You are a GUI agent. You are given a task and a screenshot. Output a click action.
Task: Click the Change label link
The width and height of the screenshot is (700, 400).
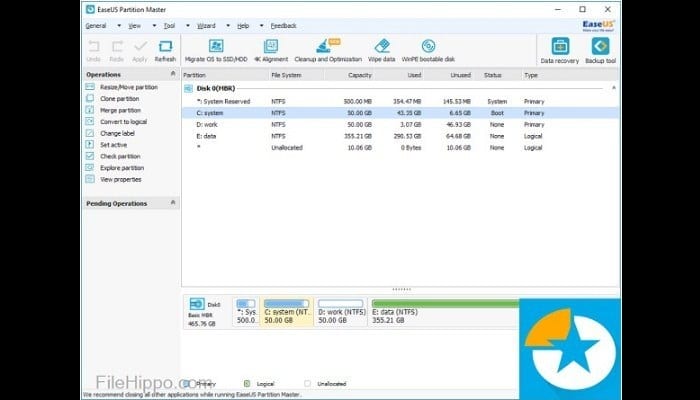pyautogui.click(x=117, y=133)
